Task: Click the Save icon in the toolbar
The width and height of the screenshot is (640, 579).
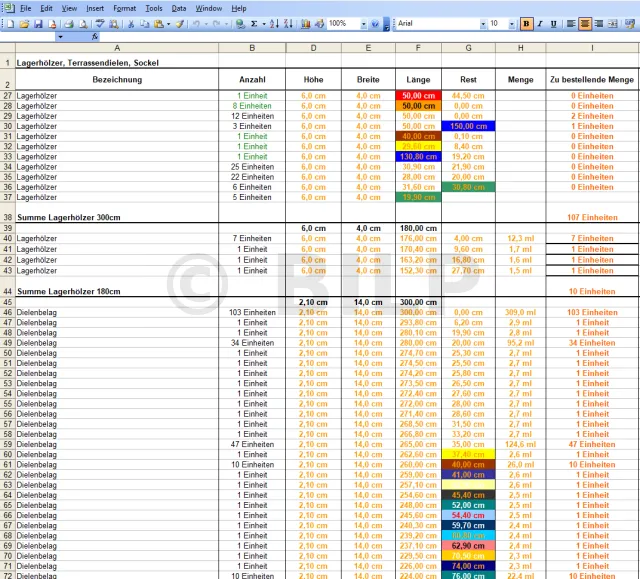Action: [38, 23]
